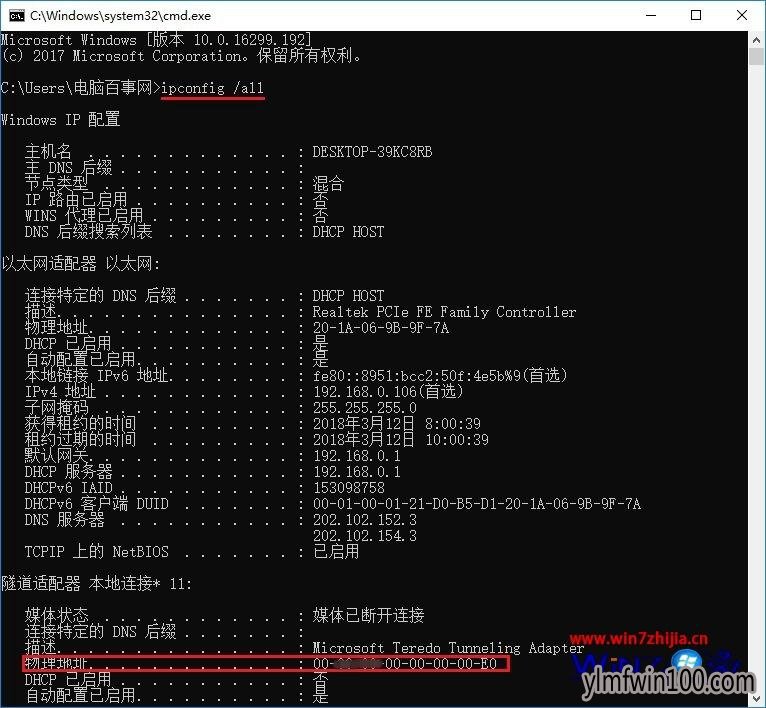This screenshot has width=766, height=708.
Task: Click 媒体已断开连接 status text
Action: coord(368,615)
